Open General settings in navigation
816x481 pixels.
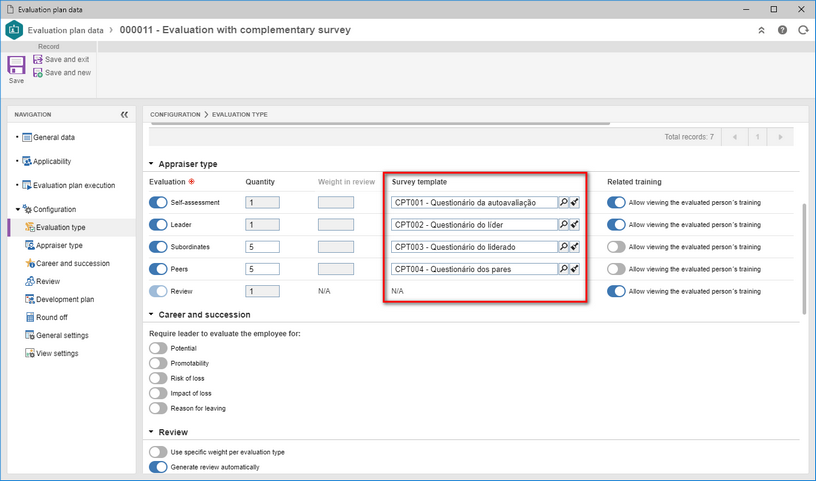click(57, 335)
